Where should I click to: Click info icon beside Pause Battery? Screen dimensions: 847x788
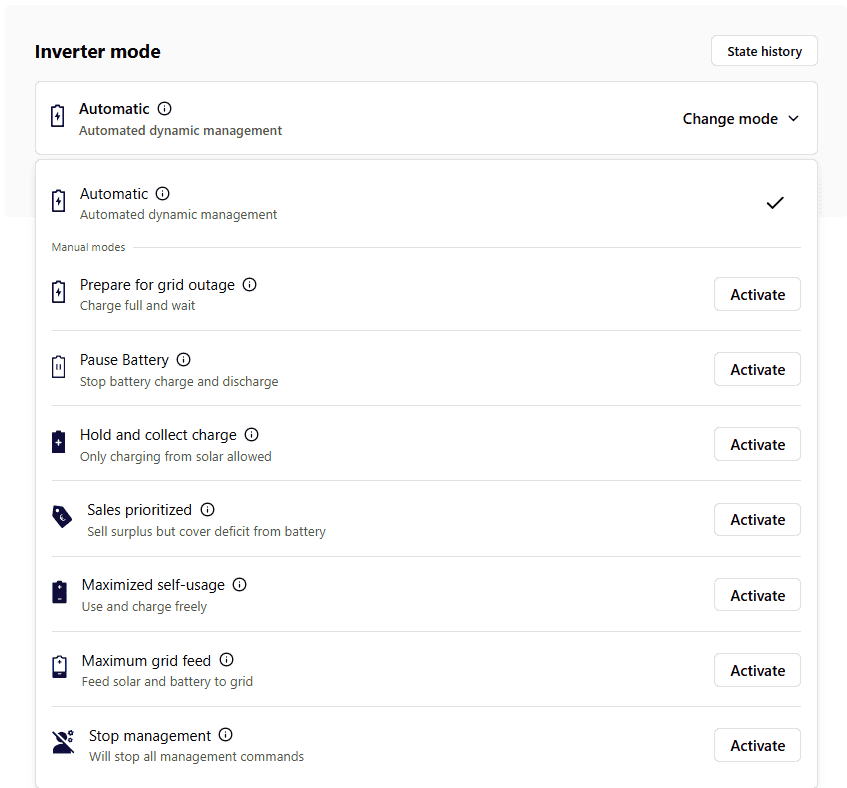coord(183,360)
